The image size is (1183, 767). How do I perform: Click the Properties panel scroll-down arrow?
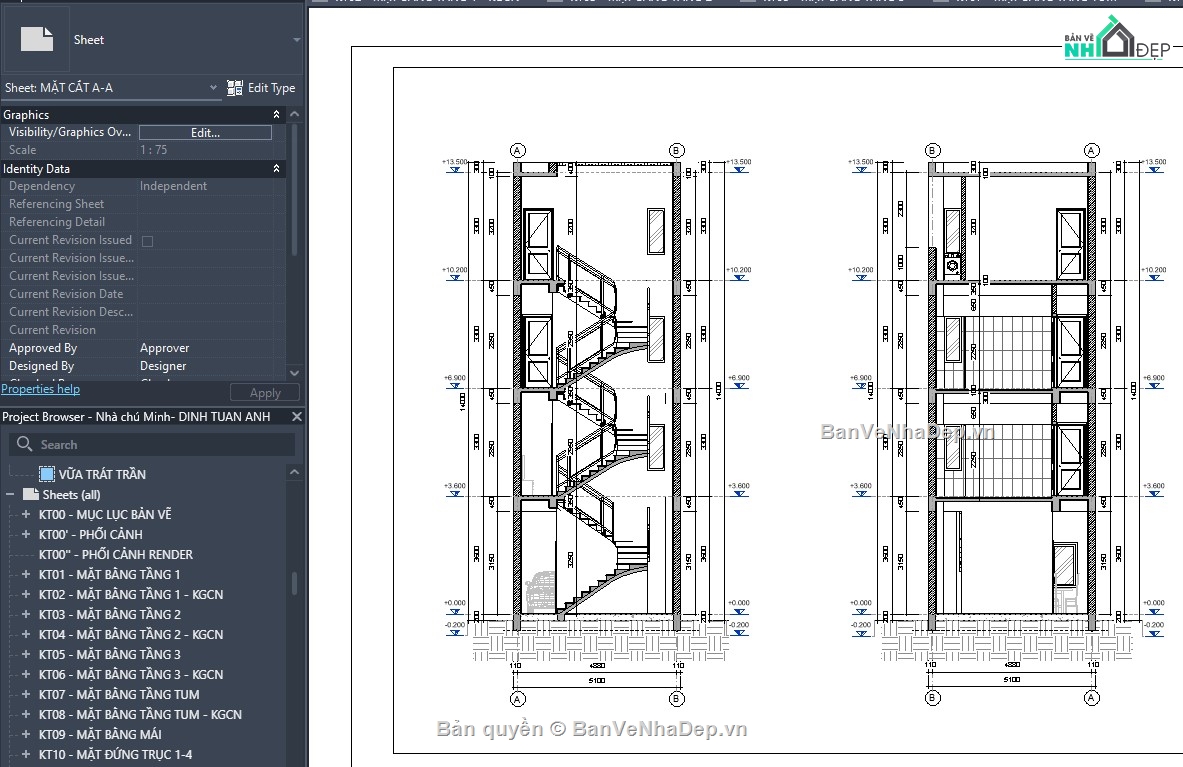(x=294, y=373)
